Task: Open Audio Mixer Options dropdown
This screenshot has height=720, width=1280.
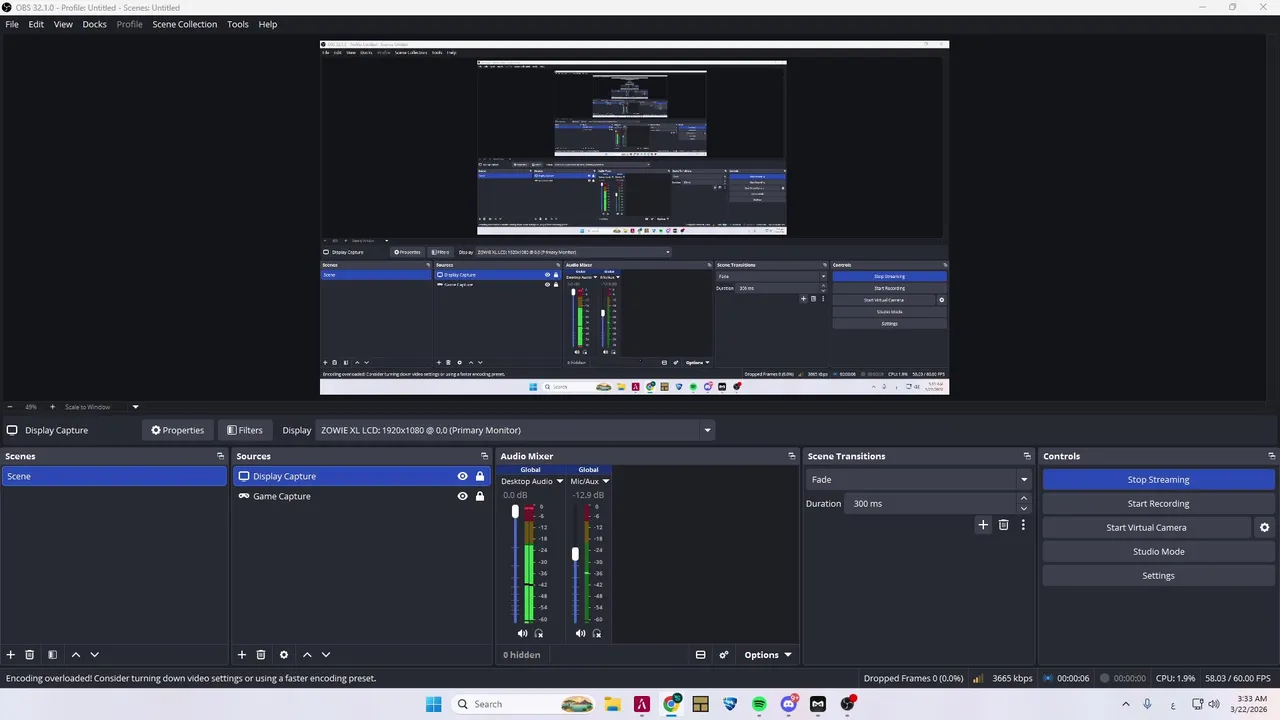Action: [x=768, y=655]
